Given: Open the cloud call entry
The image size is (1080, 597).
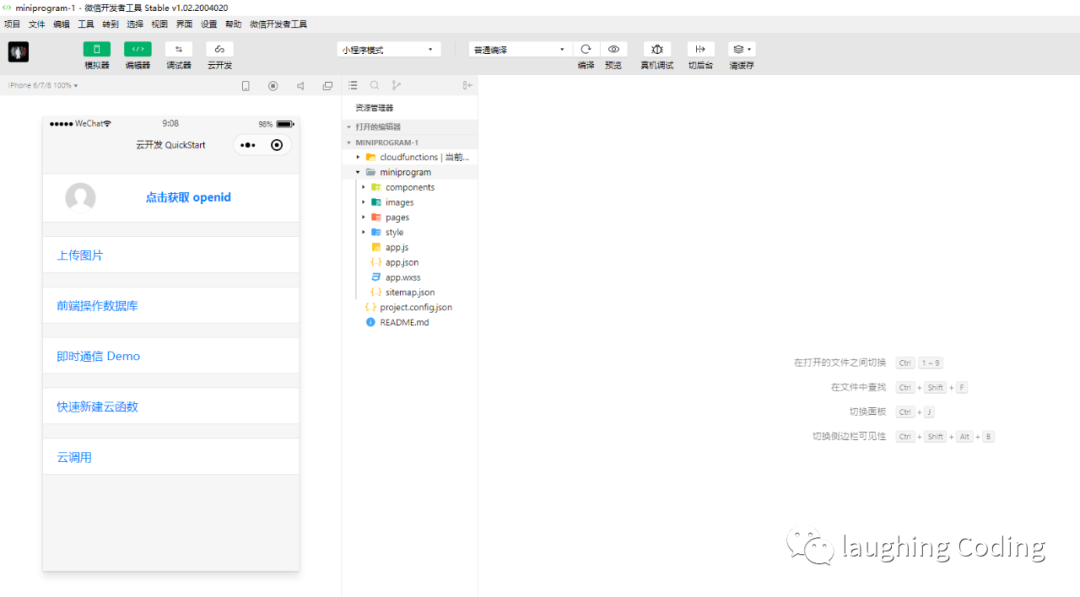Looking at the screenshot, I should point(171,457).
